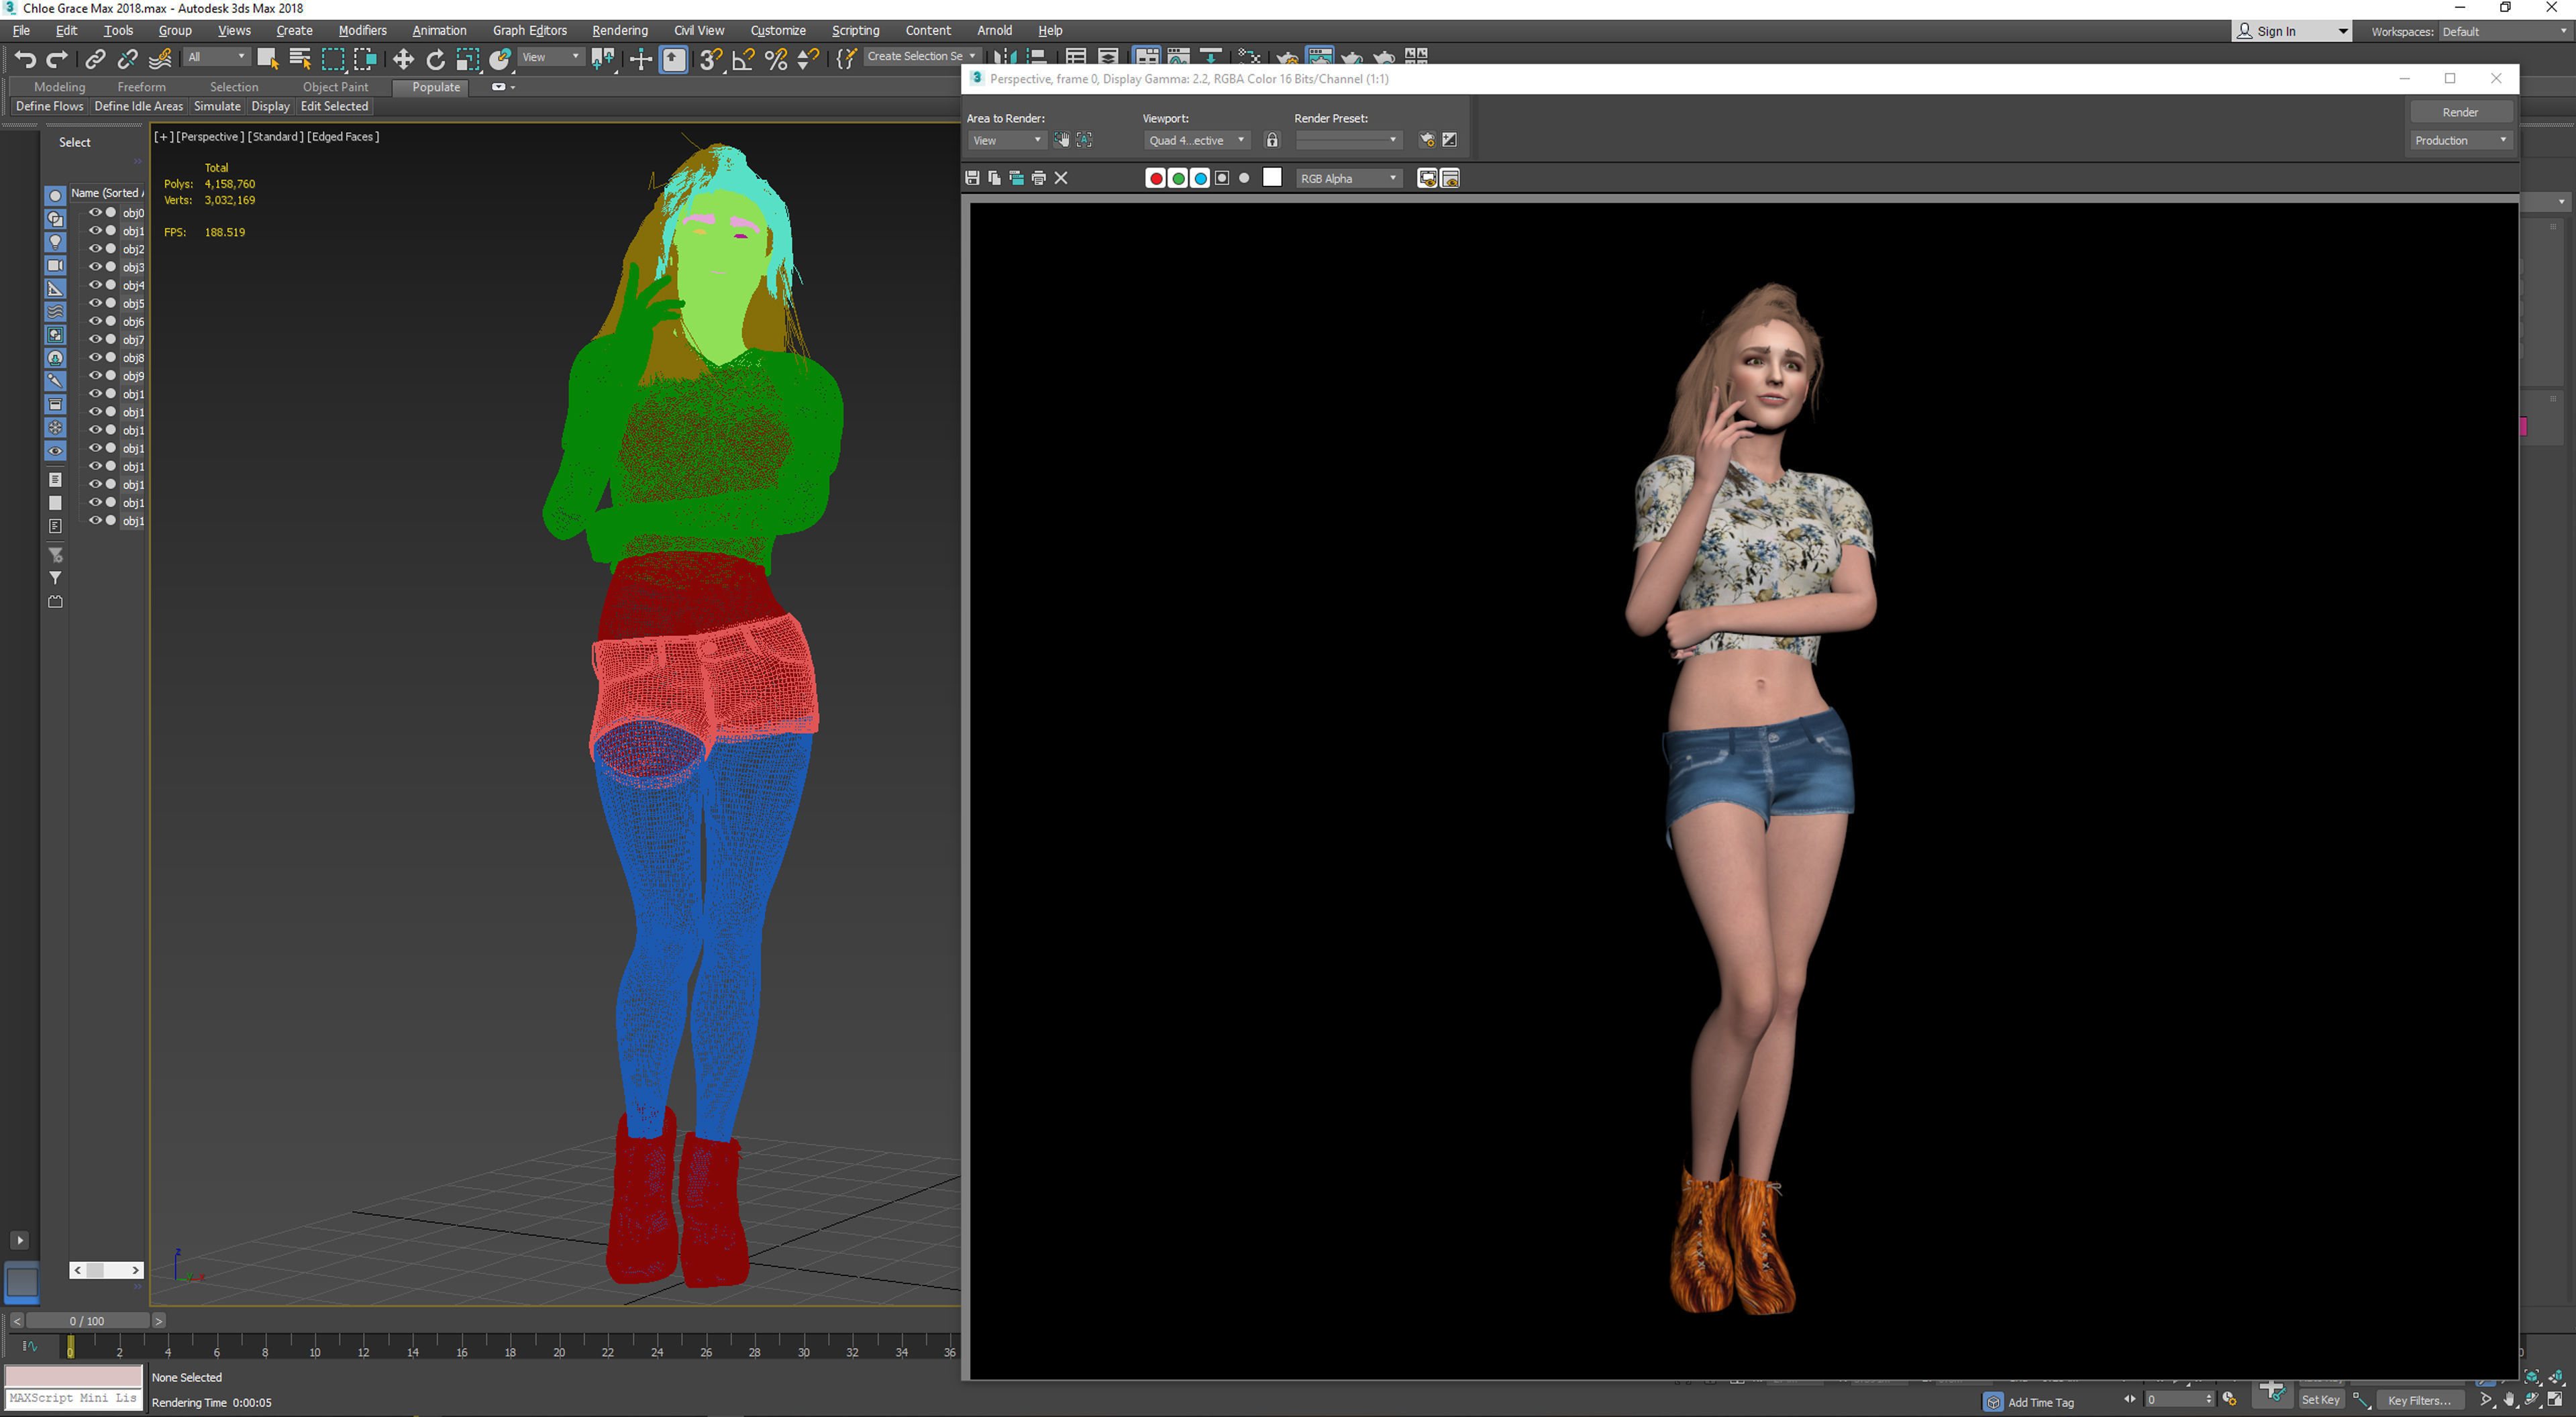Click the Define Idle Areas button
2576x1417 pixels.
tap(139, 106)
